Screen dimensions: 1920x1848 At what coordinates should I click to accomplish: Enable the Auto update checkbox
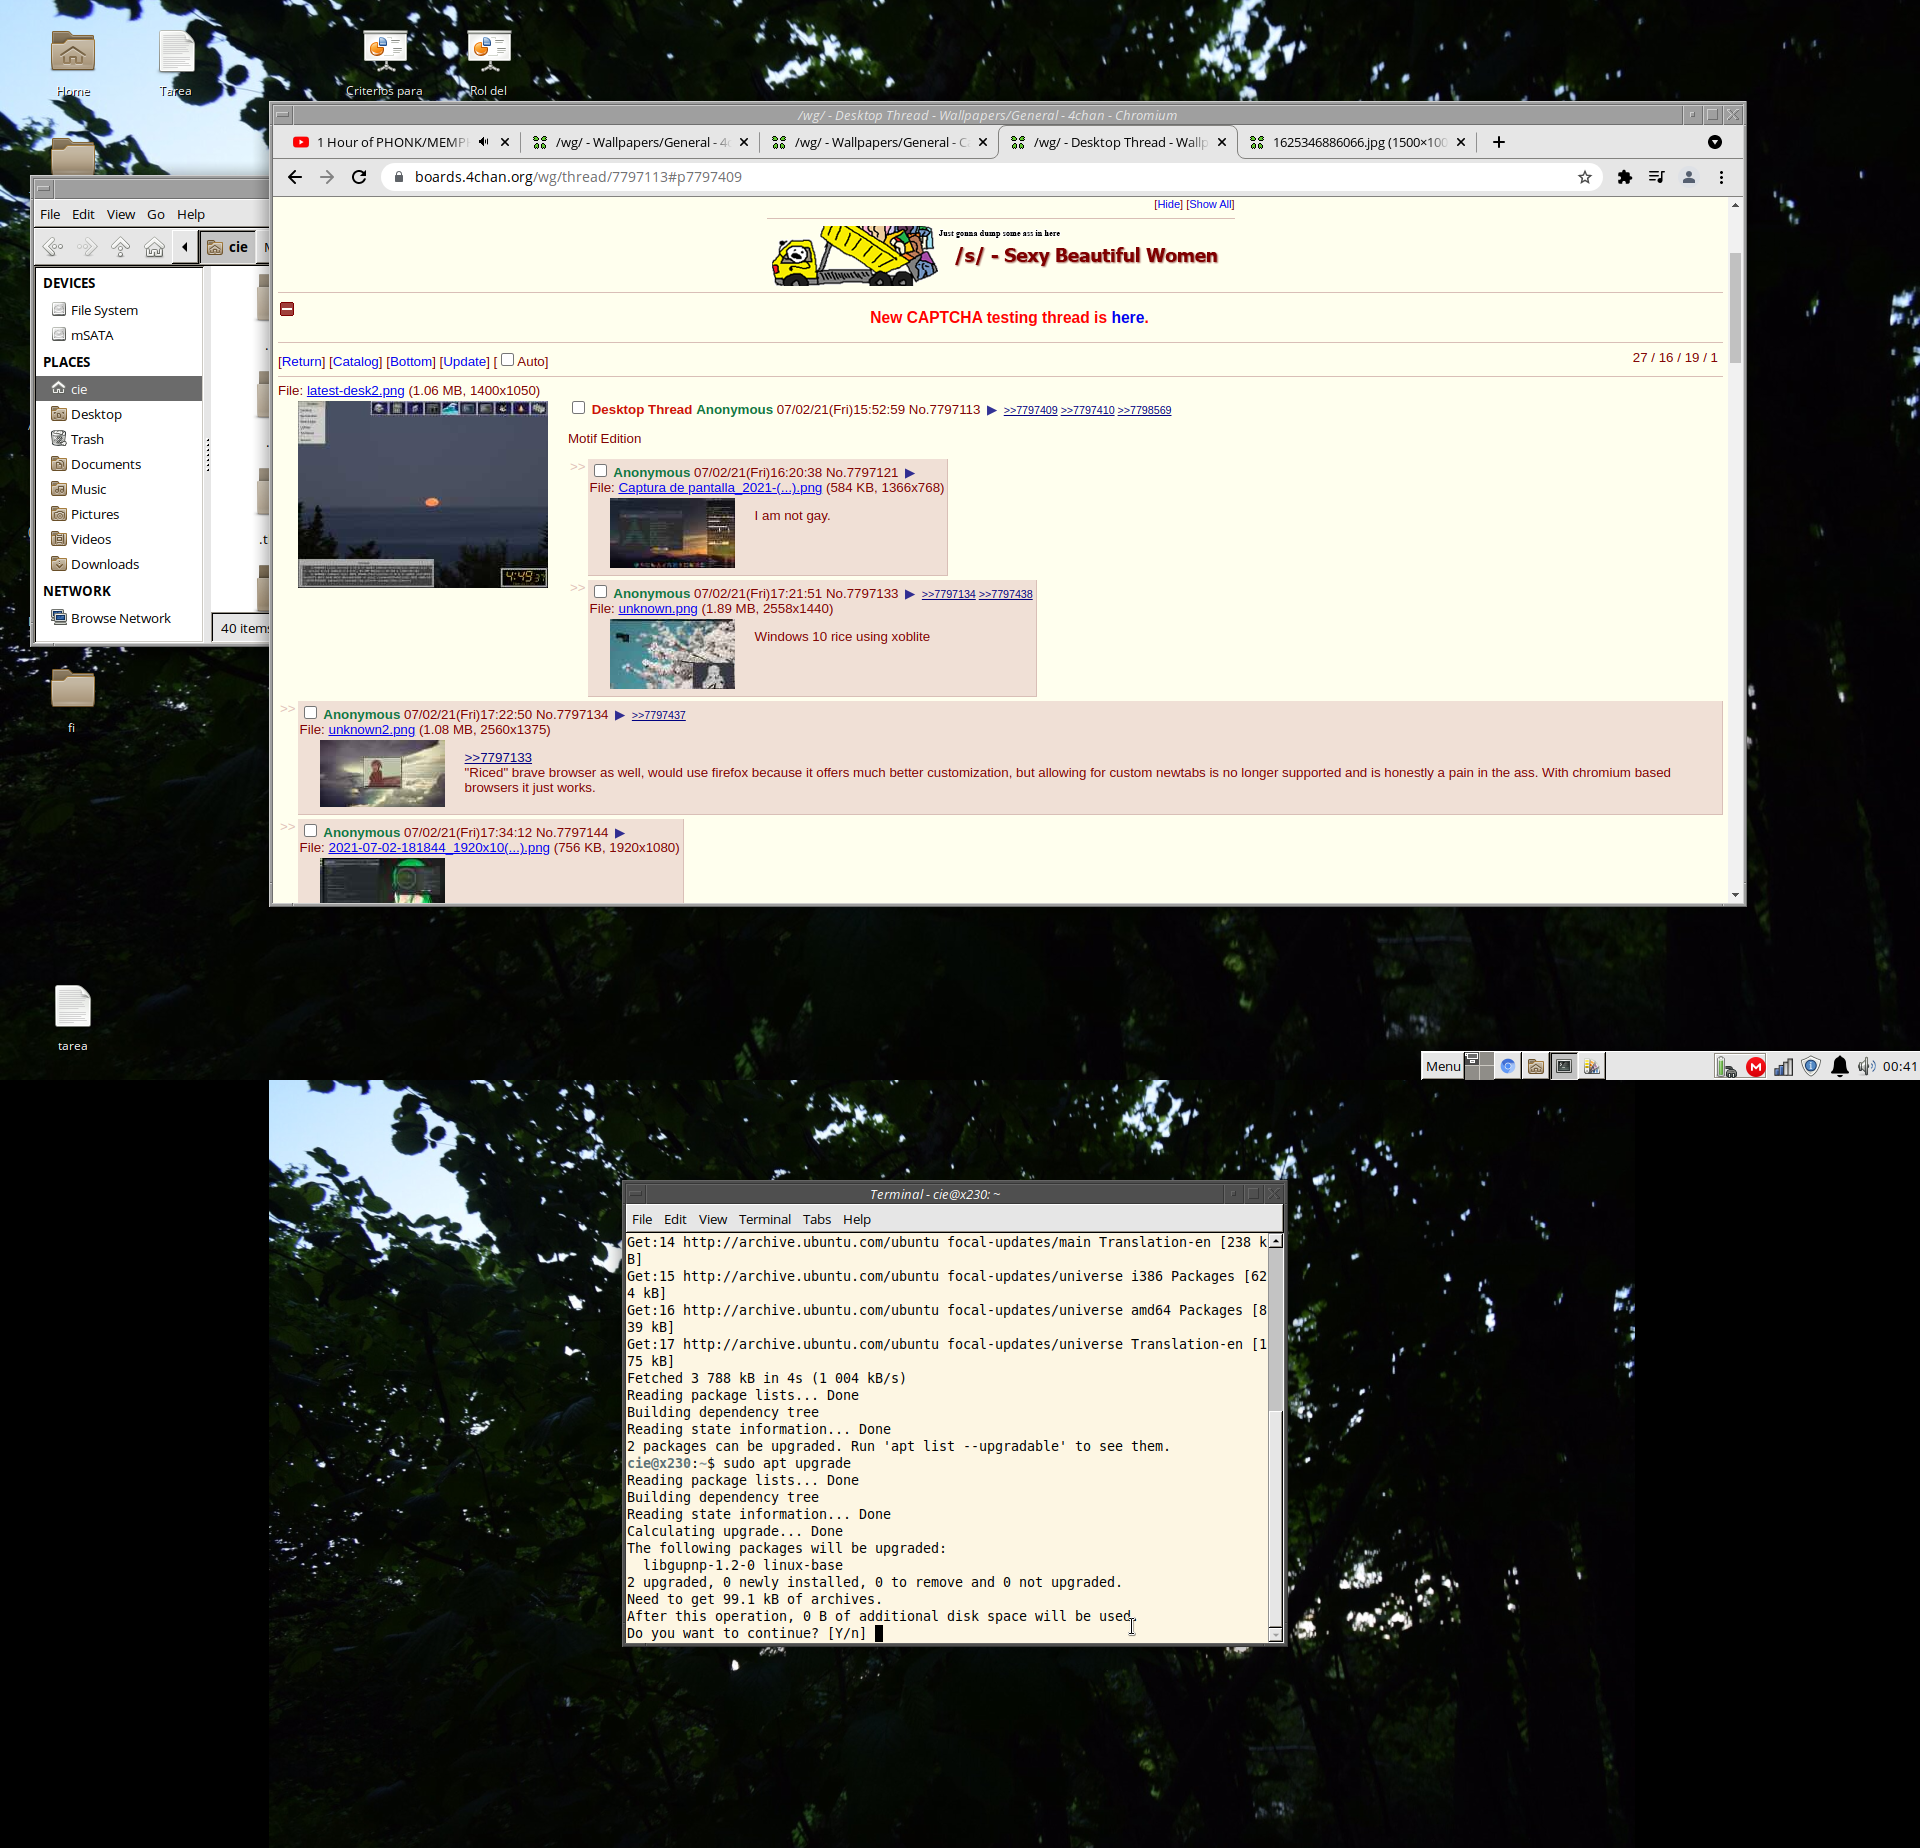[x=507, y=360]
